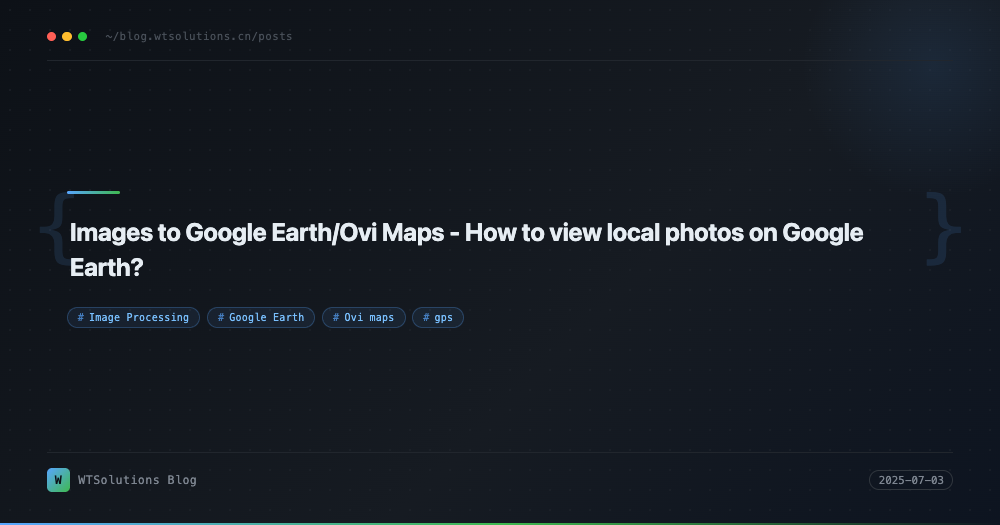This screenshot has height=525, width=1000.
Task: Click the red close dot
Action: [x=52, y=36]
